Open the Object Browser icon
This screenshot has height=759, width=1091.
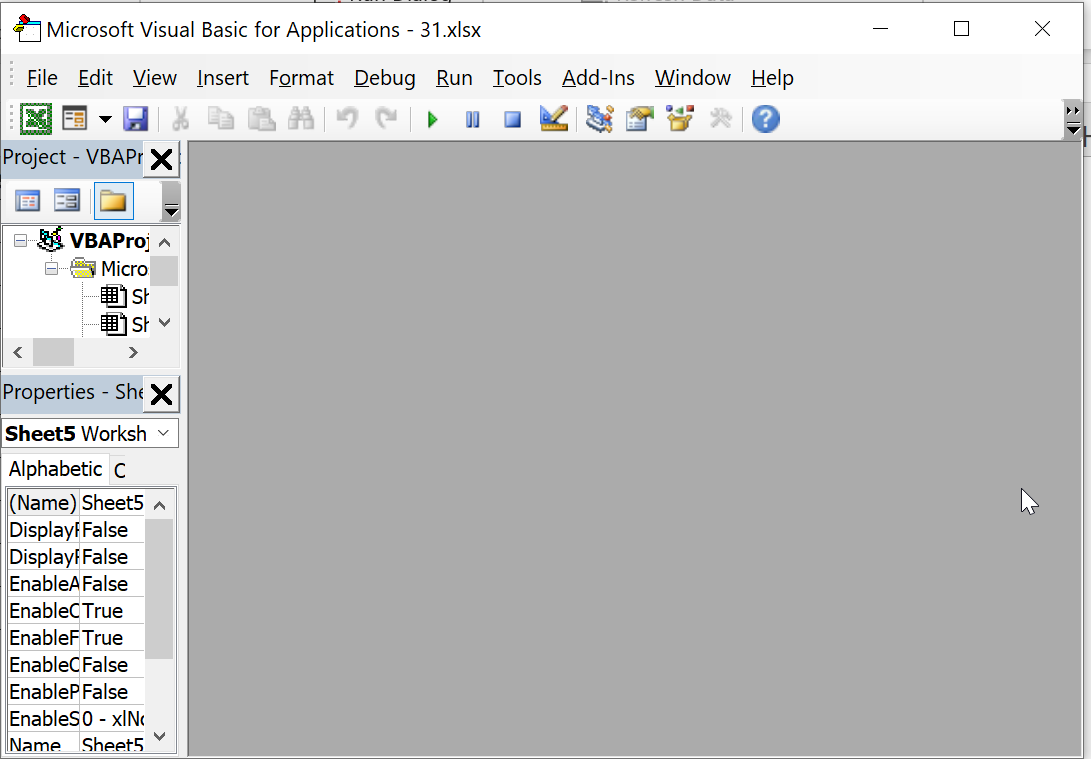(x=680, y=119)
